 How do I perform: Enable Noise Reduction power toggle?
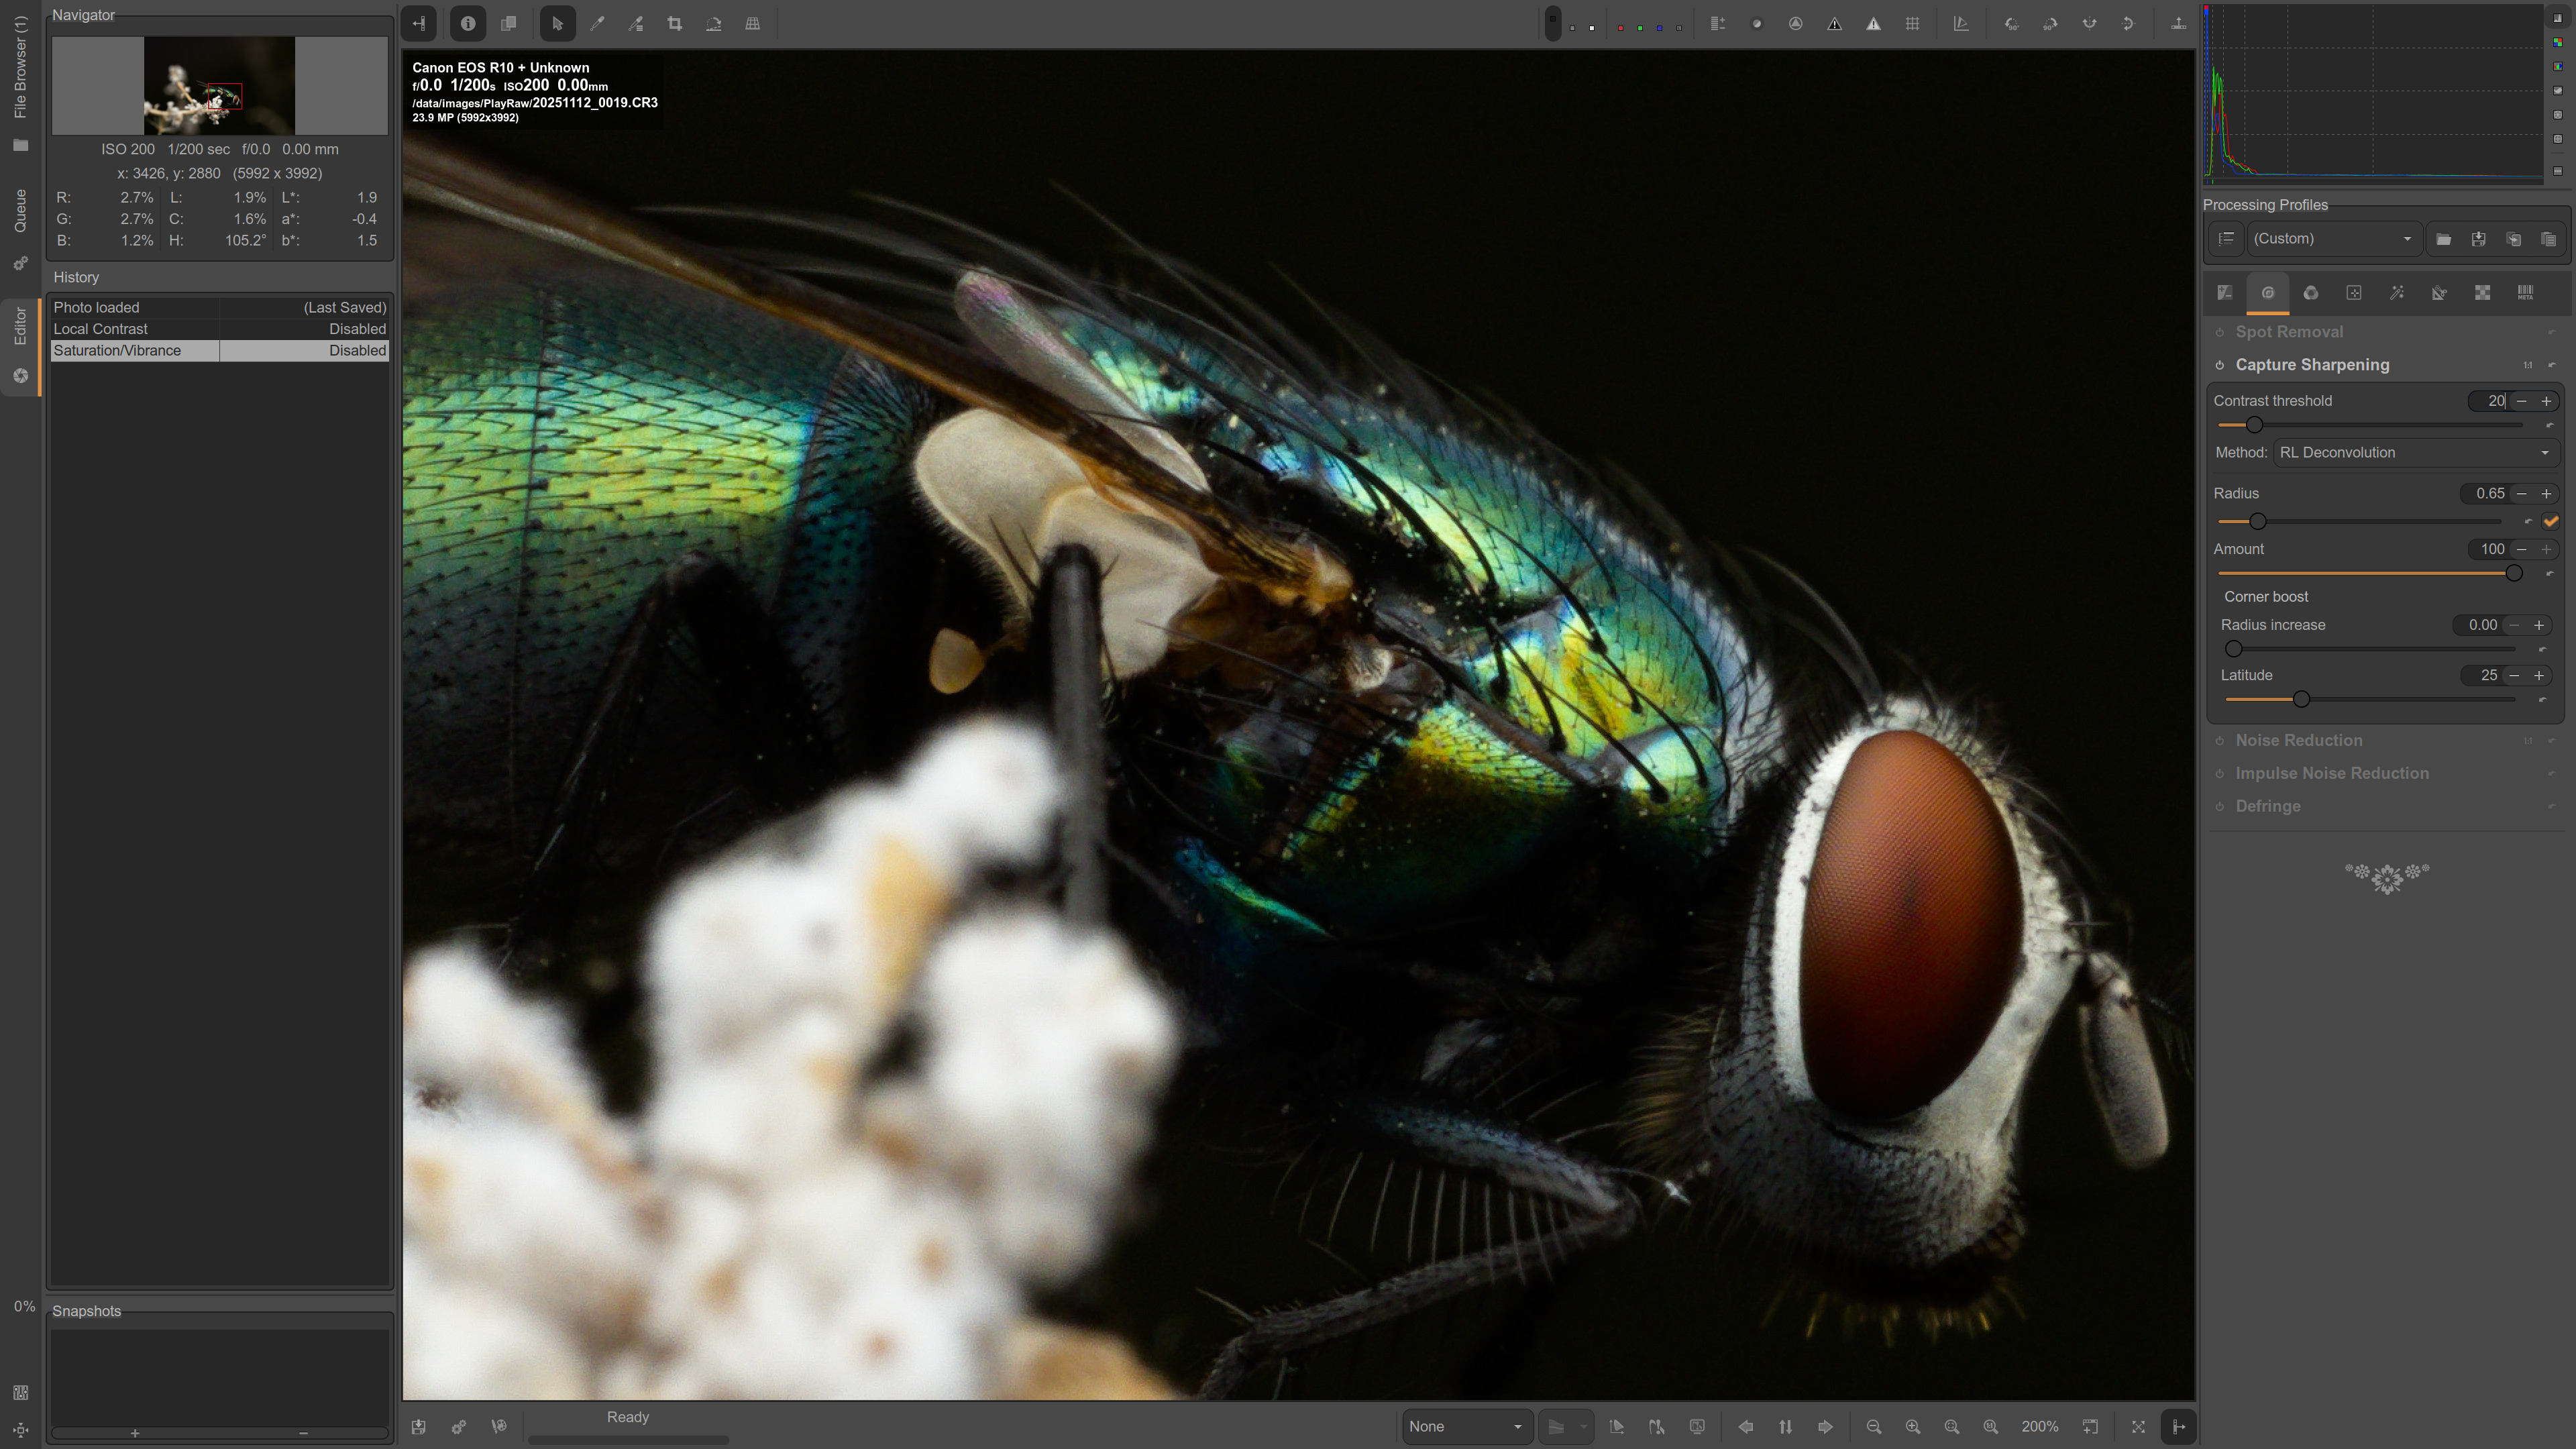[x=2220, y=741]
